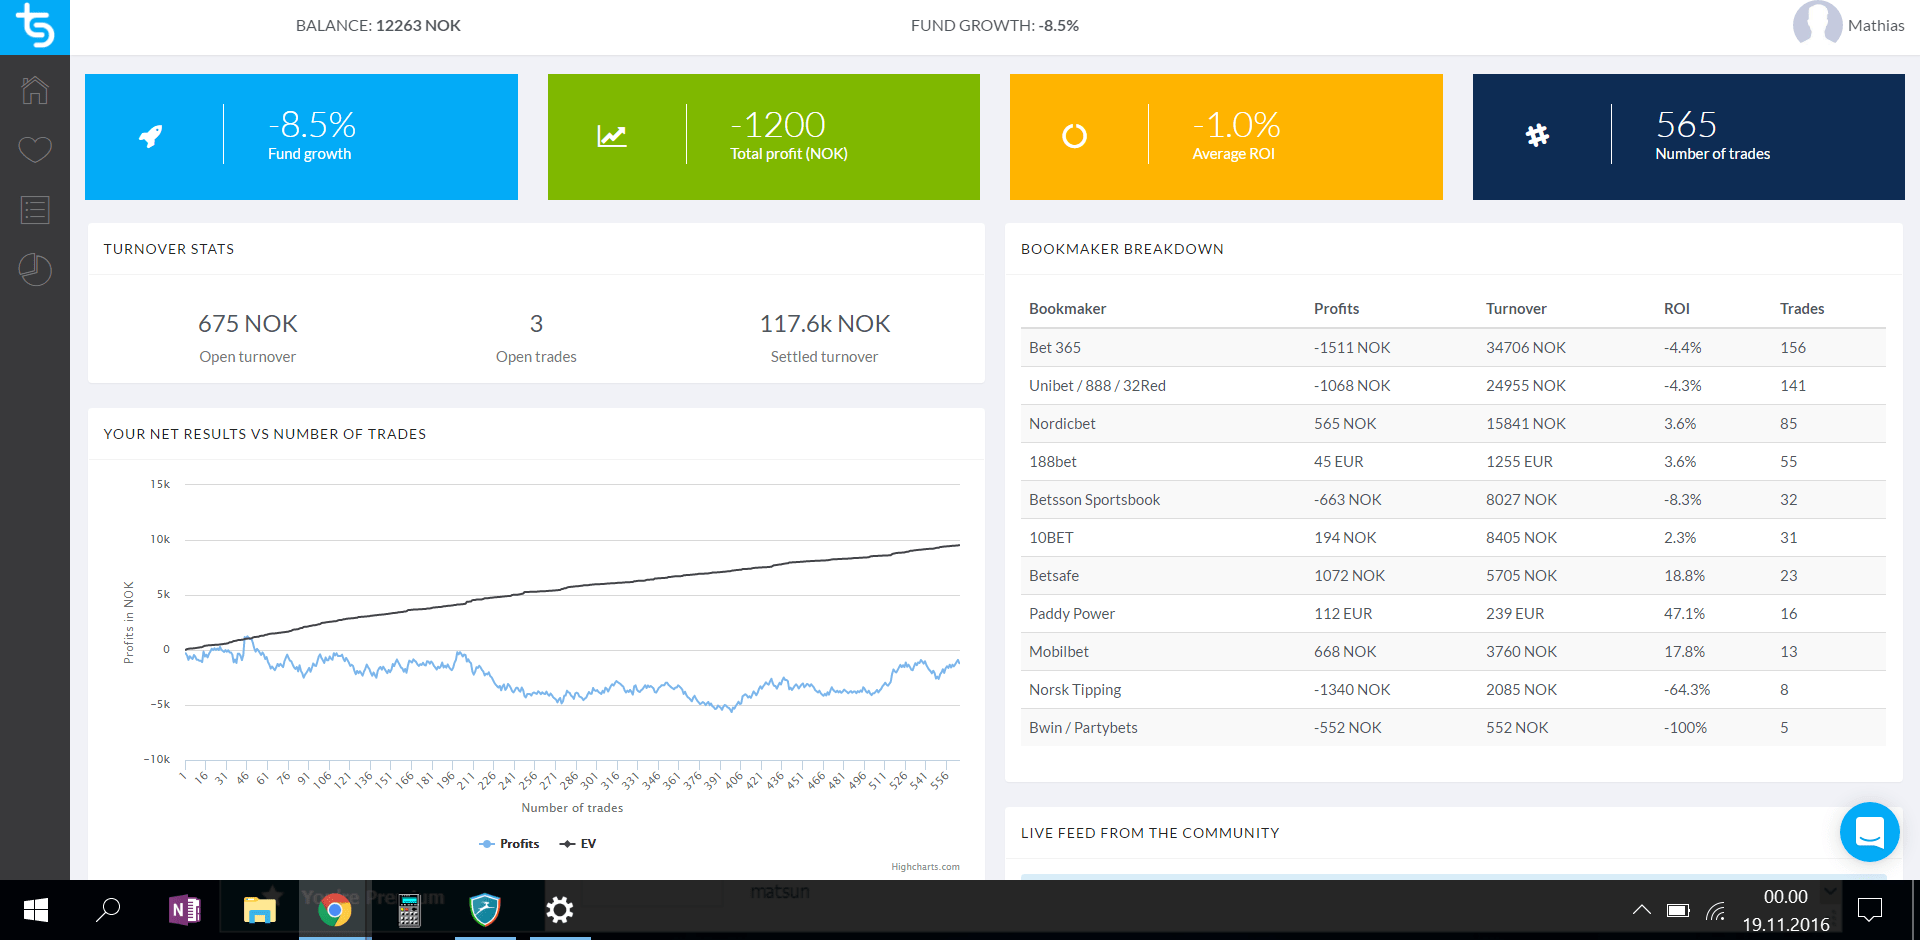1920x940 pixels.
Task: Click the rocket icon on Fund growth card
Action: pos(151,136)
